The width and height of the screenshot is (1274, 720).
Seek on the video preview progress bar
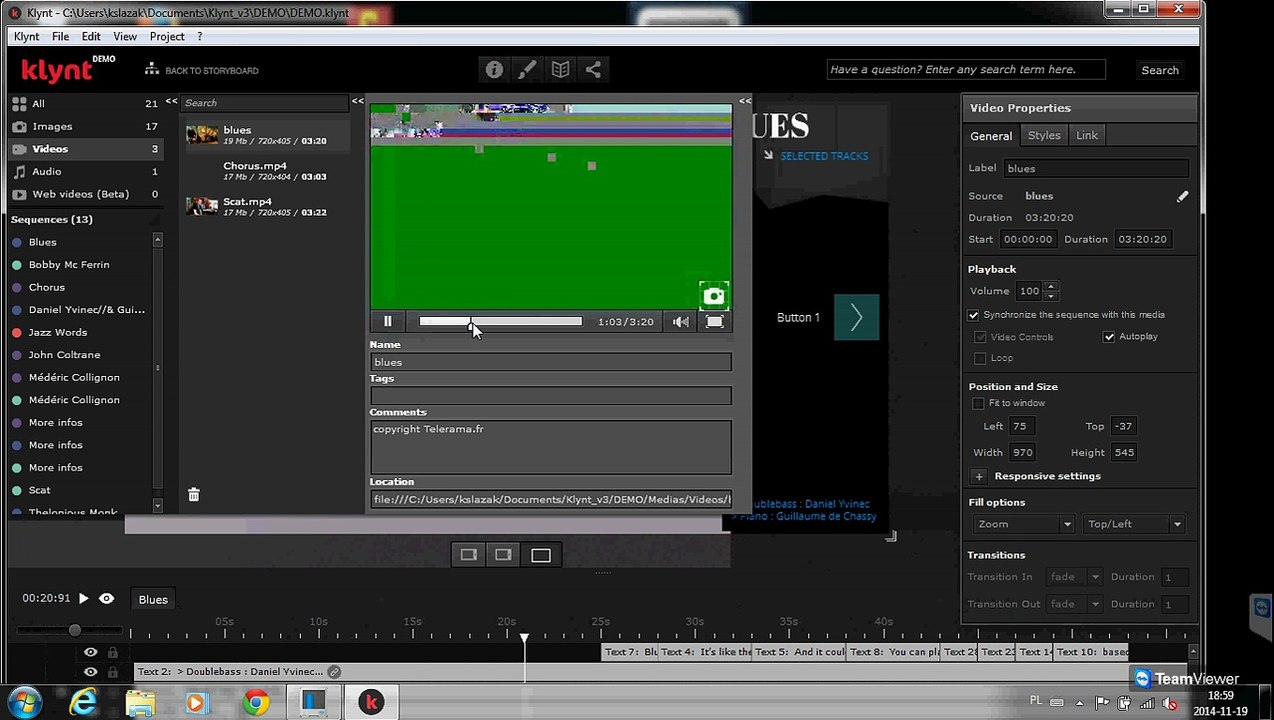[x=500, y=321]
